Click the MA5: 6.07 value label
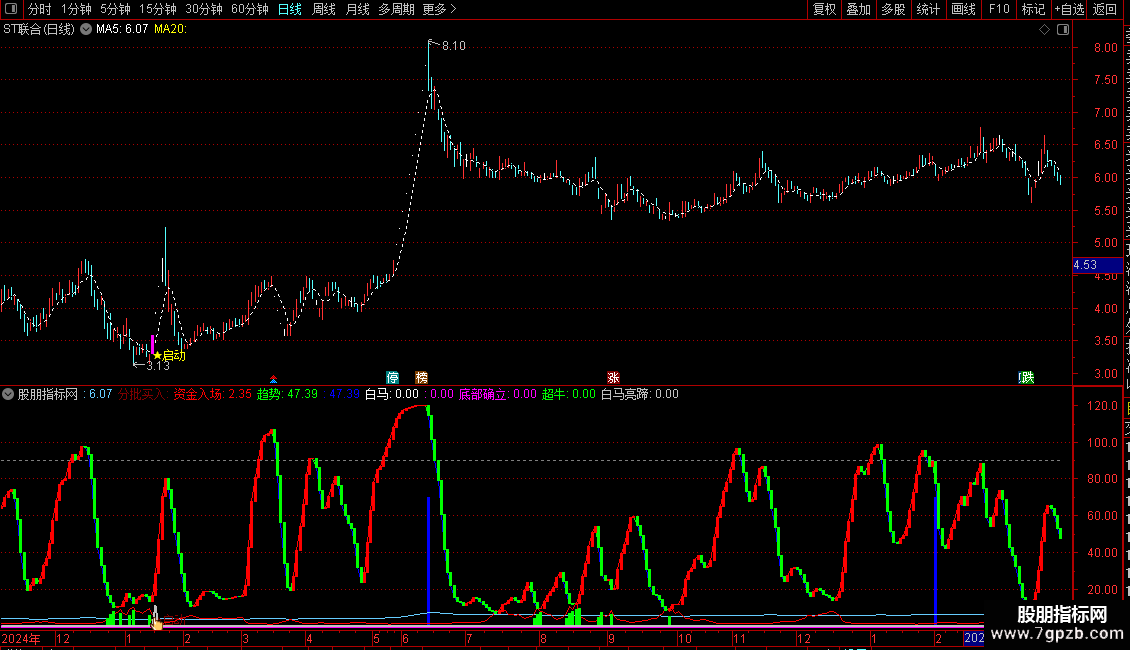This screenshot has width=1130, height=650. coord(122,29)
